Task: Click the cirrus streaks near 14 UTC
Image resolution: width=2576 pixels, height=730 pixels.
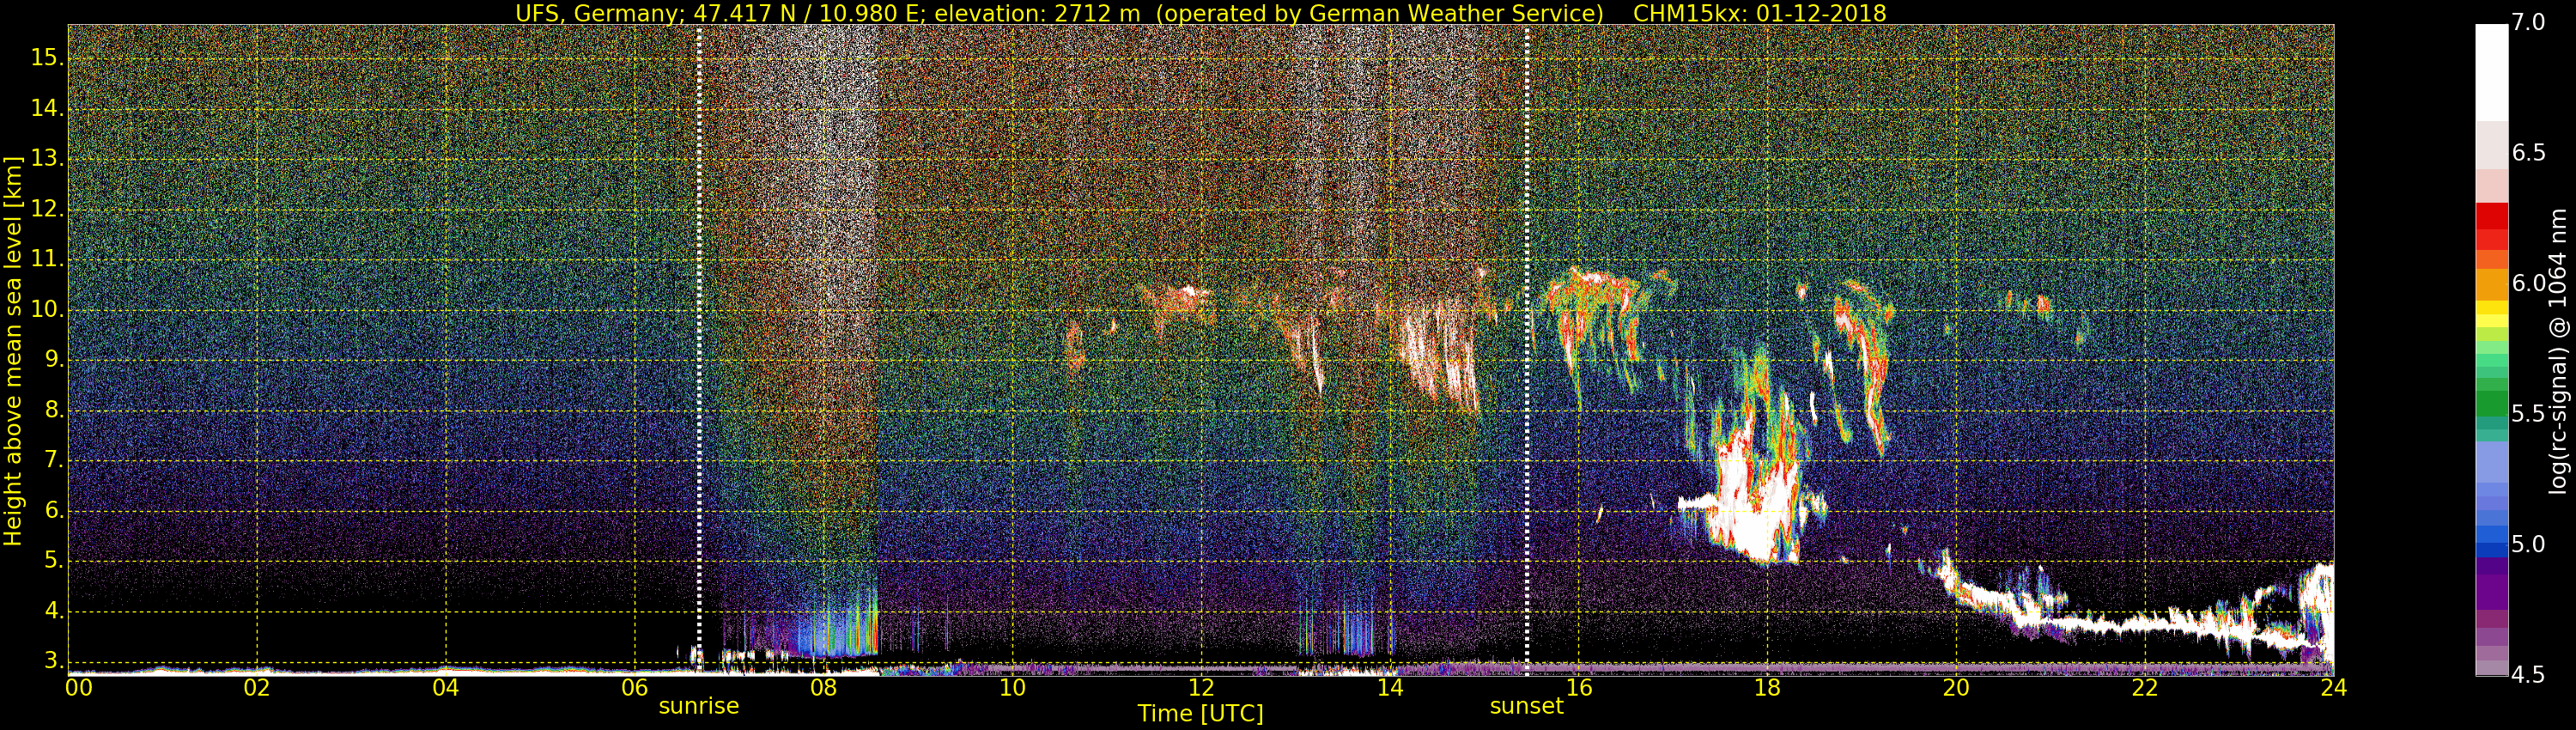Action: click(1440, 355)
